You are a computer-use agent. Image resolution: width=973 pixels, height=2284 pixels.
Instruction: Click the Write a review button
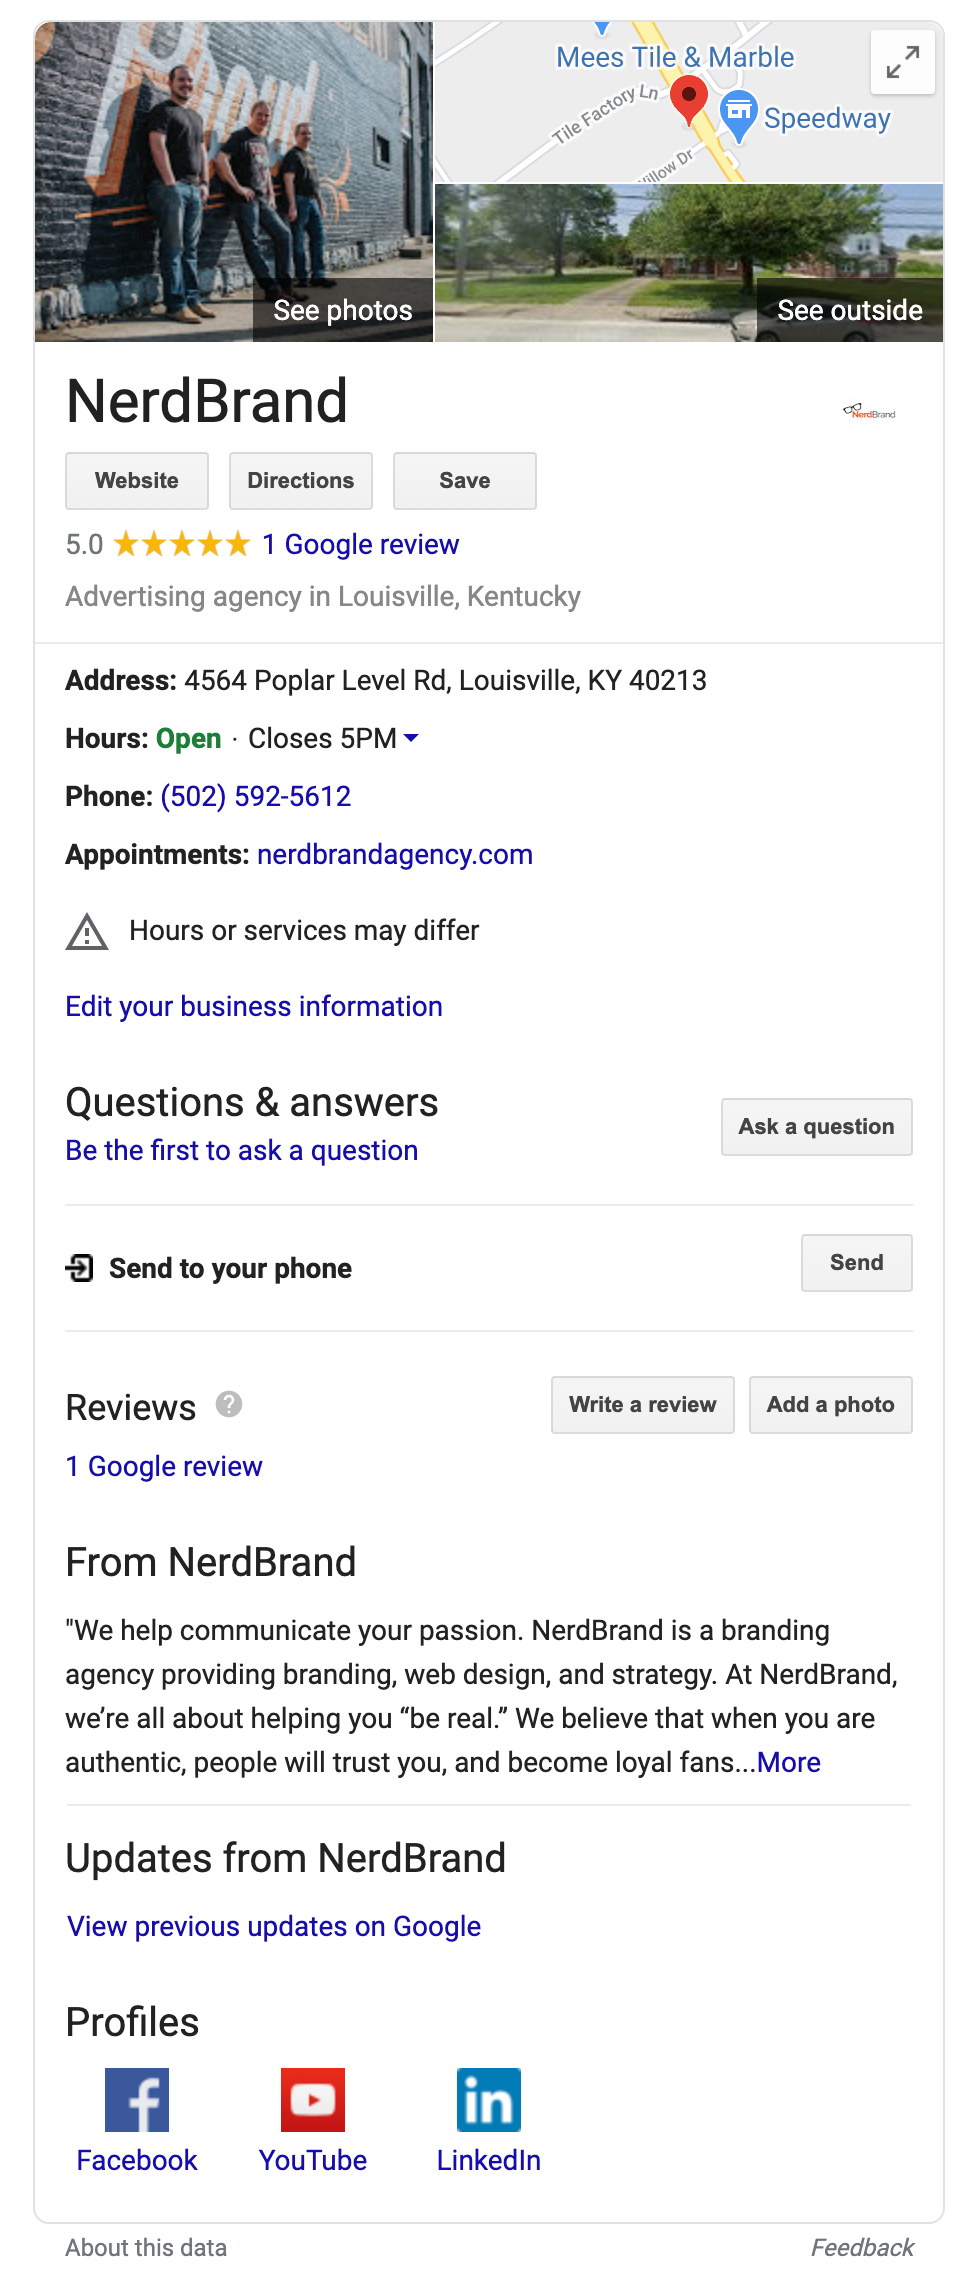coord(643,1405)
